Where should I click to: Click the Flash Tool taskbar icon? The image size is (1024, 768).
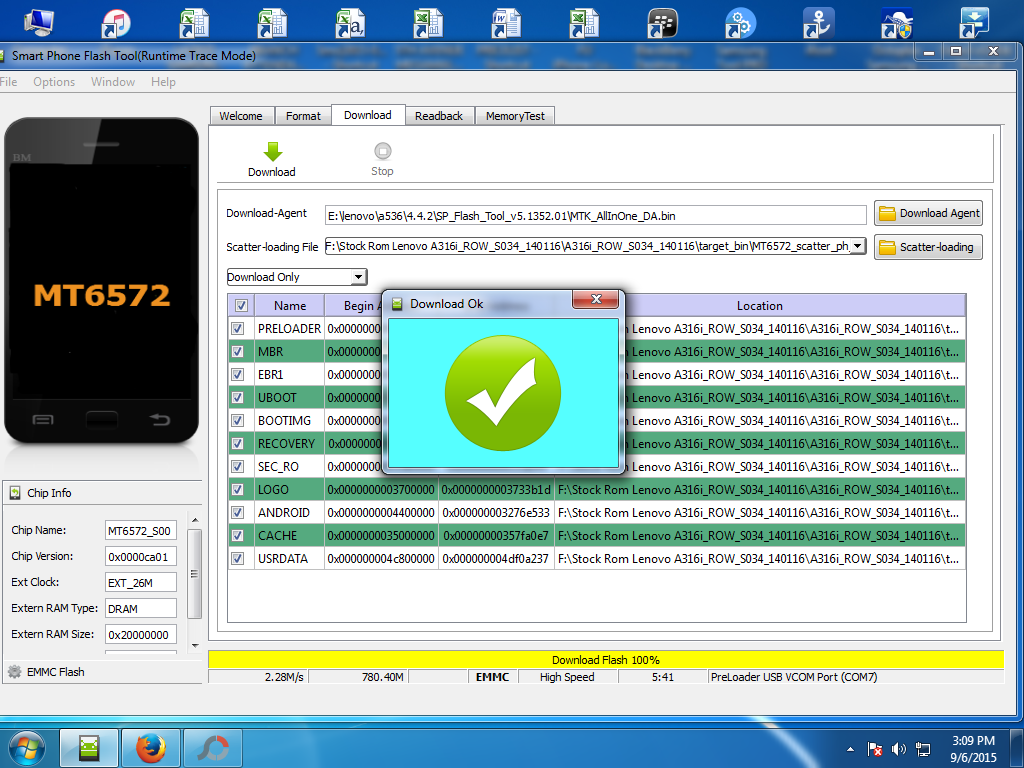[89, 747]
